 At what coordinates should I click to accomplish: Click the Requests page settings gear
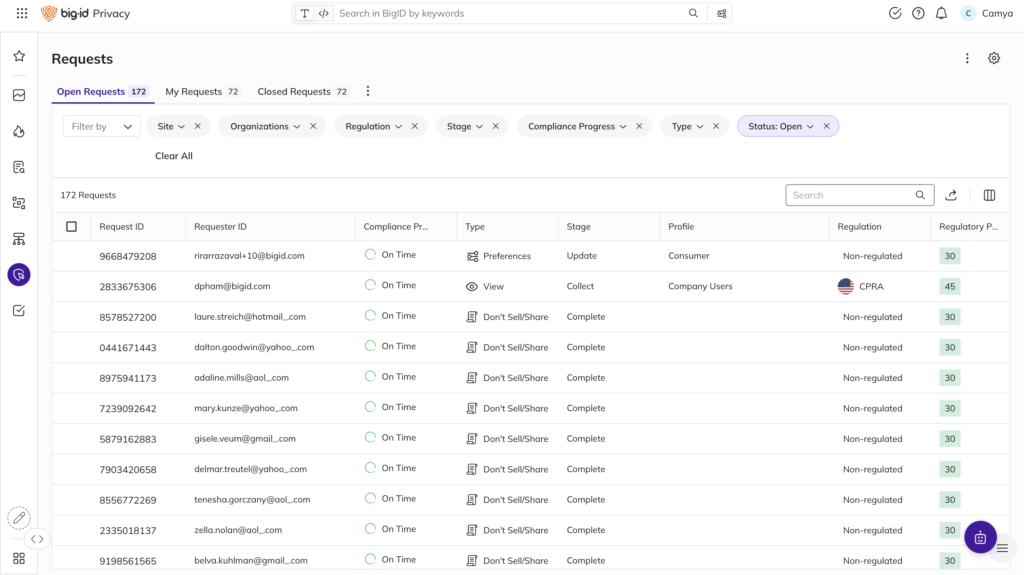click(993, 59)
